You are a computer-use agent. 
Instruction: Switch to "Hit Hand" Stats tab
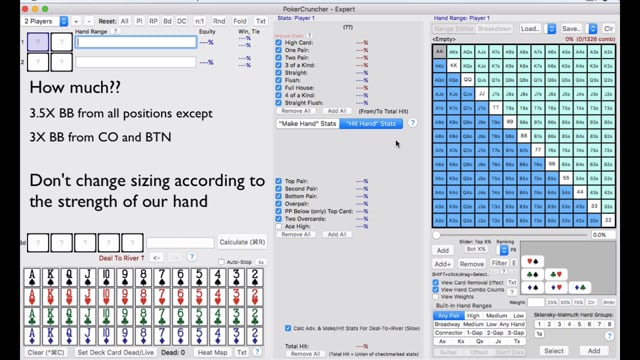(371, 123)
